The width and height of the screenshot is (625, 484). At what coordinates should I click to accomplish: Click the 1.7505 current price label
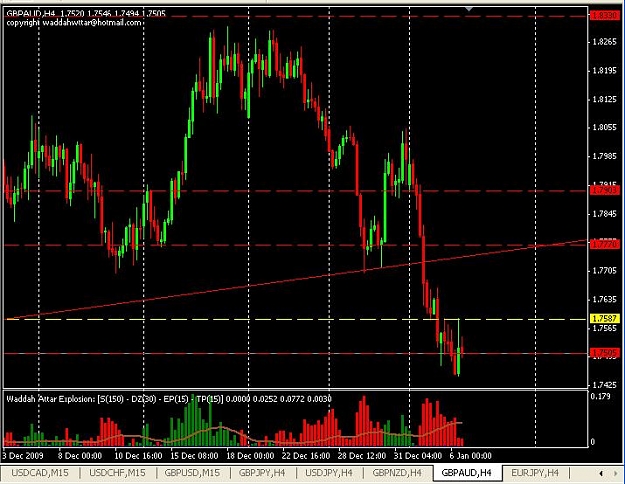[x=604, y=353]
